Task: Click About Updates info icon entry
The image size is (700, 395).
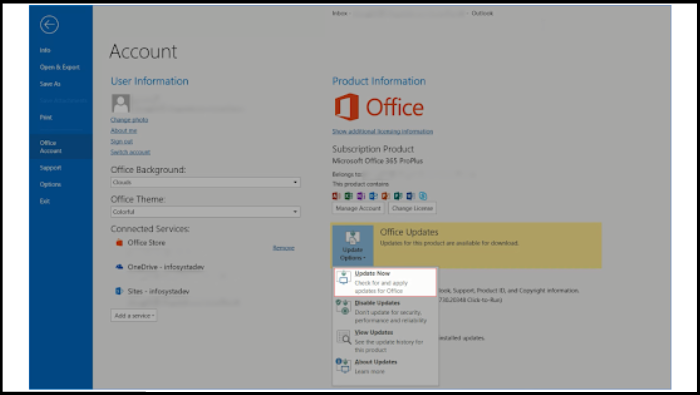Action: [343, 366]
